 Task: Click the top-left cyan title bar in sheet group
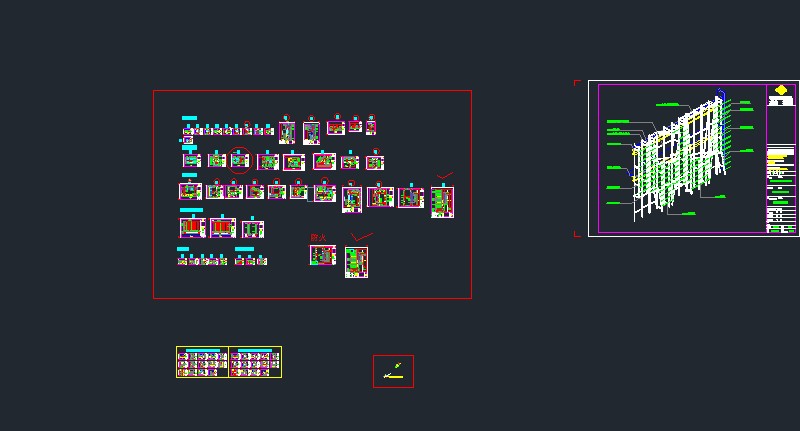(x=189, y=118)
